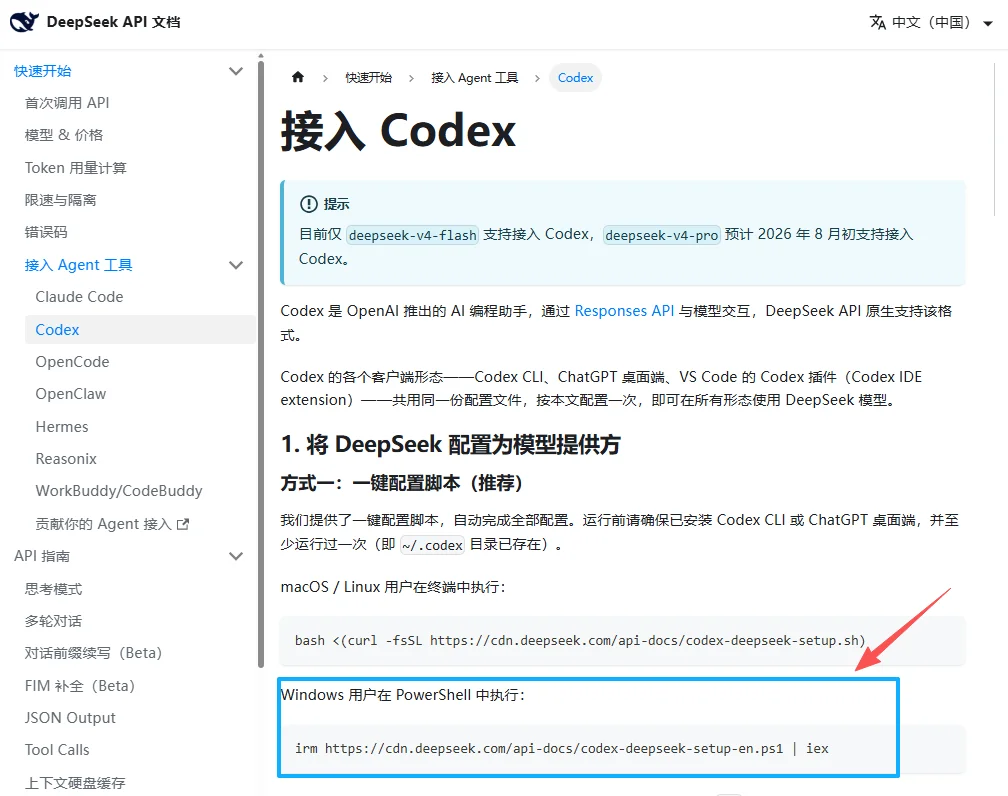Click DeepSeek API 文档 site title

pos(114,22)
